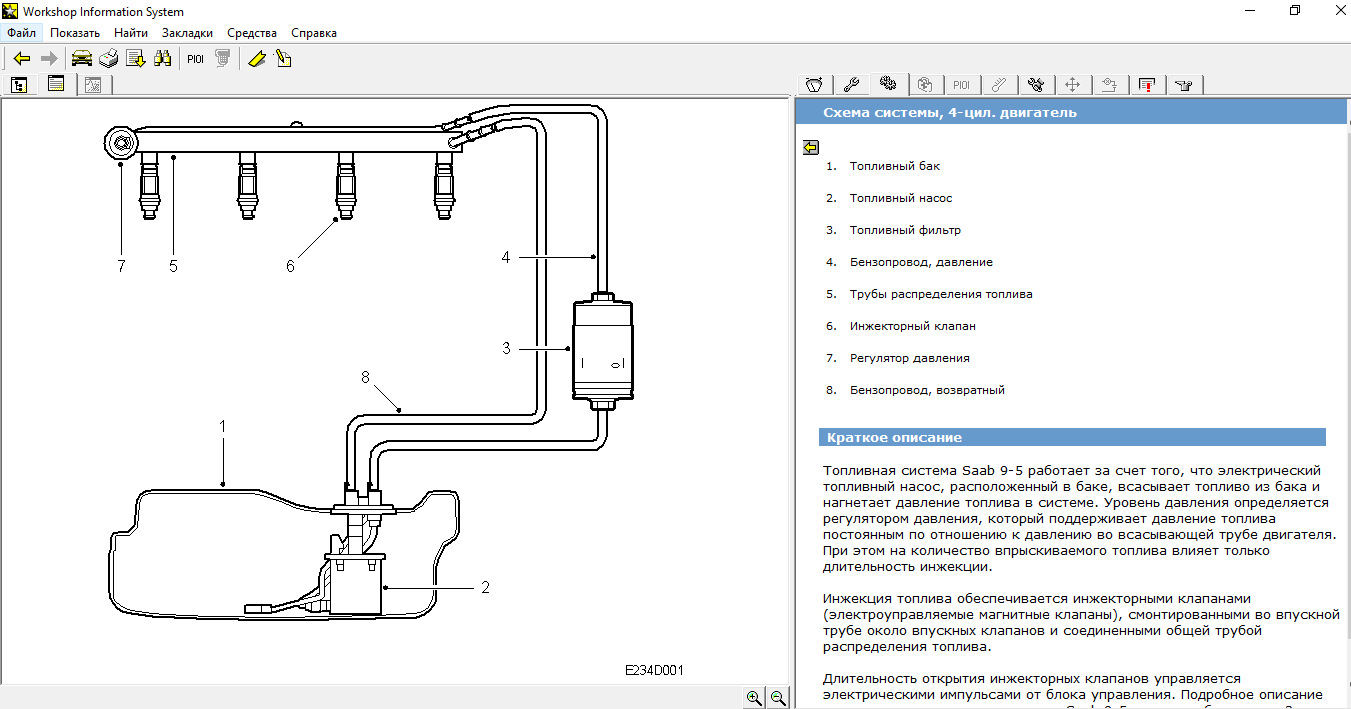Click the yellow return arrow above list

point(810,147)
